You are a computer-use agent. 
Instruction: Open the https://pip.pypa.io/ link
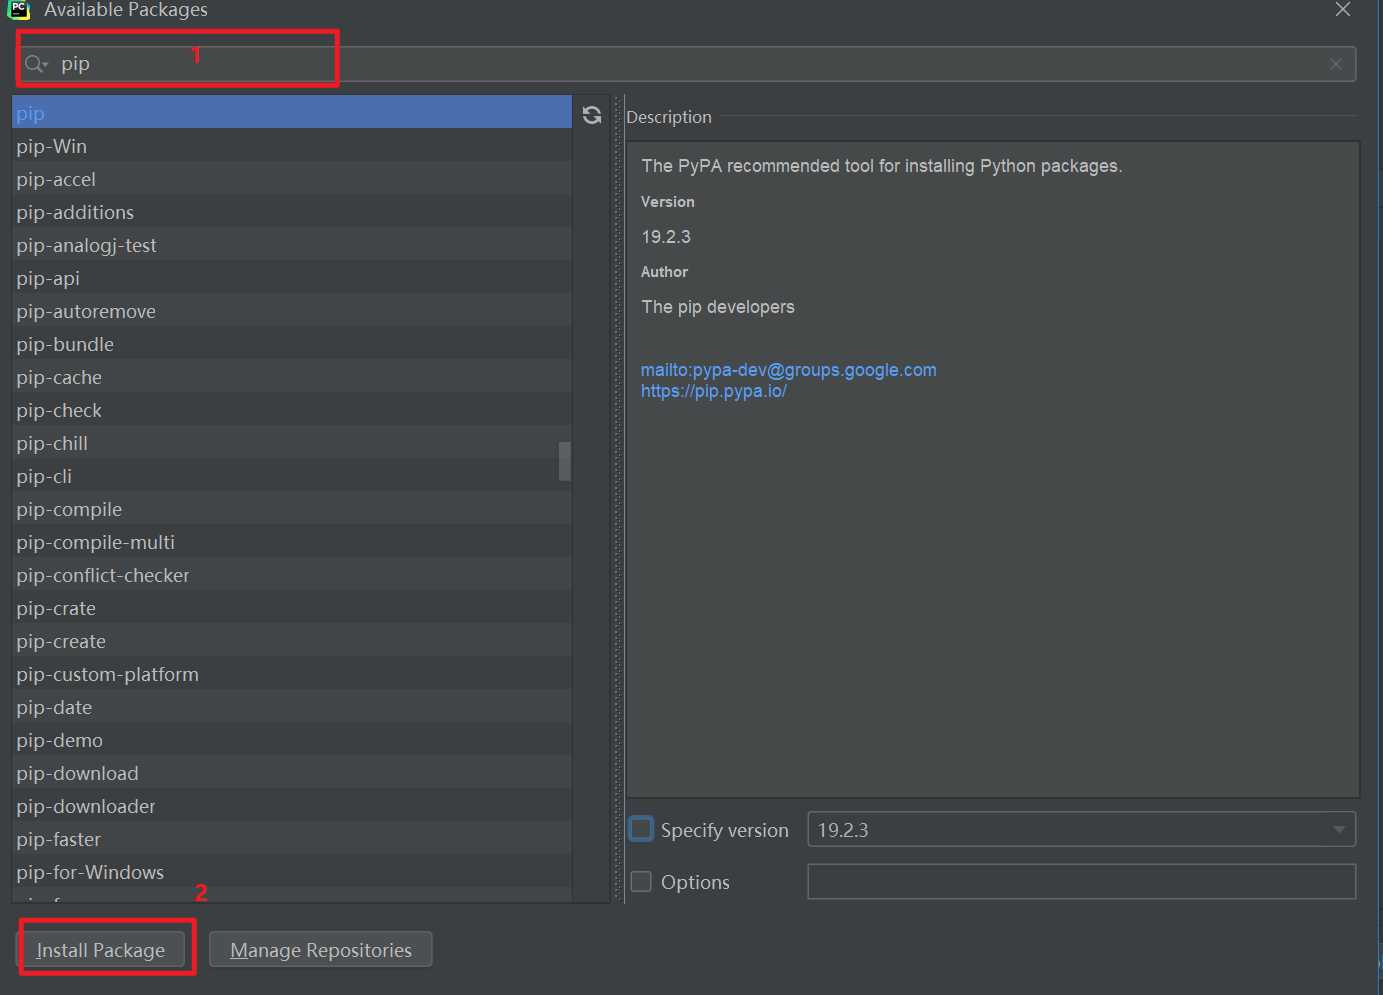[713, 391]
